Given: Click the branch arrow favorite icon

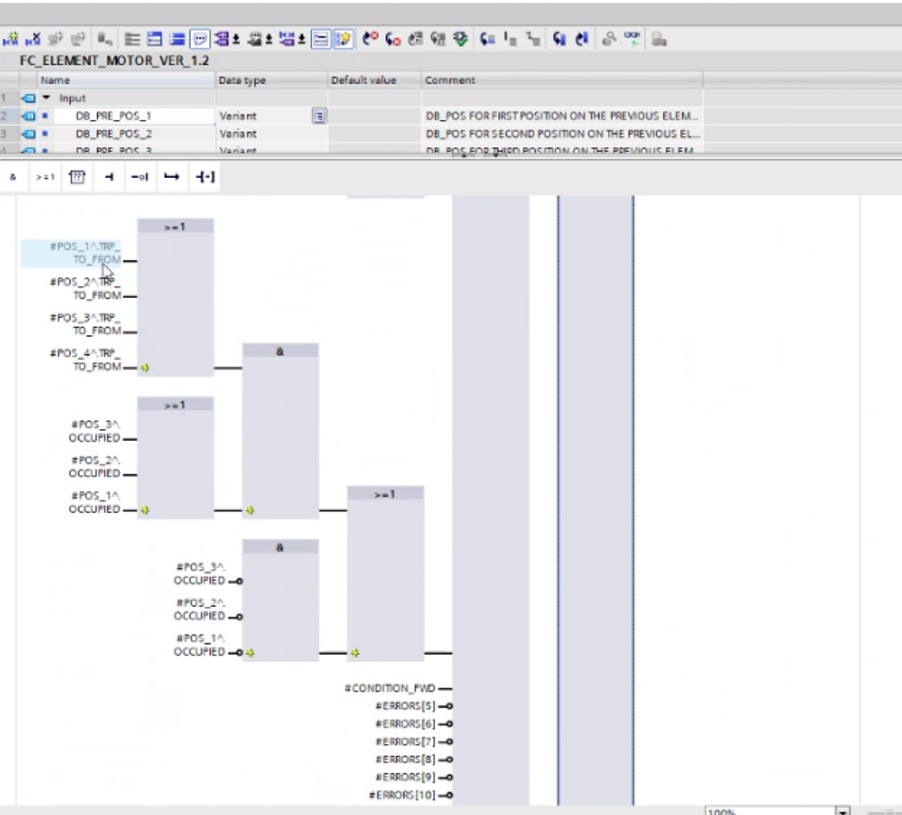Looking at the screenshot, I should [x=171, y=177].
